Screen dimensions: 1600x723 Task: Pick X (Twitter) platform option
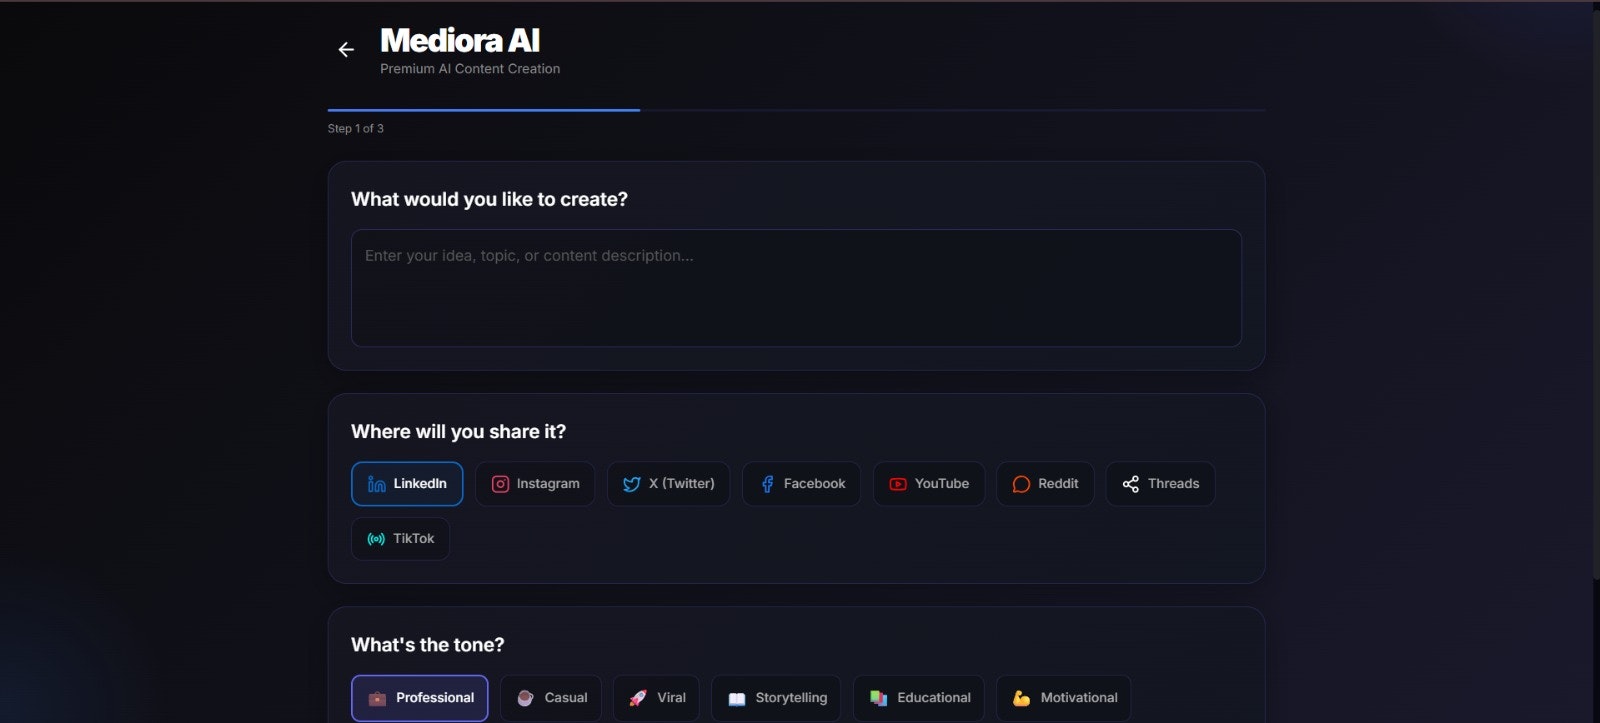point(668,484)
